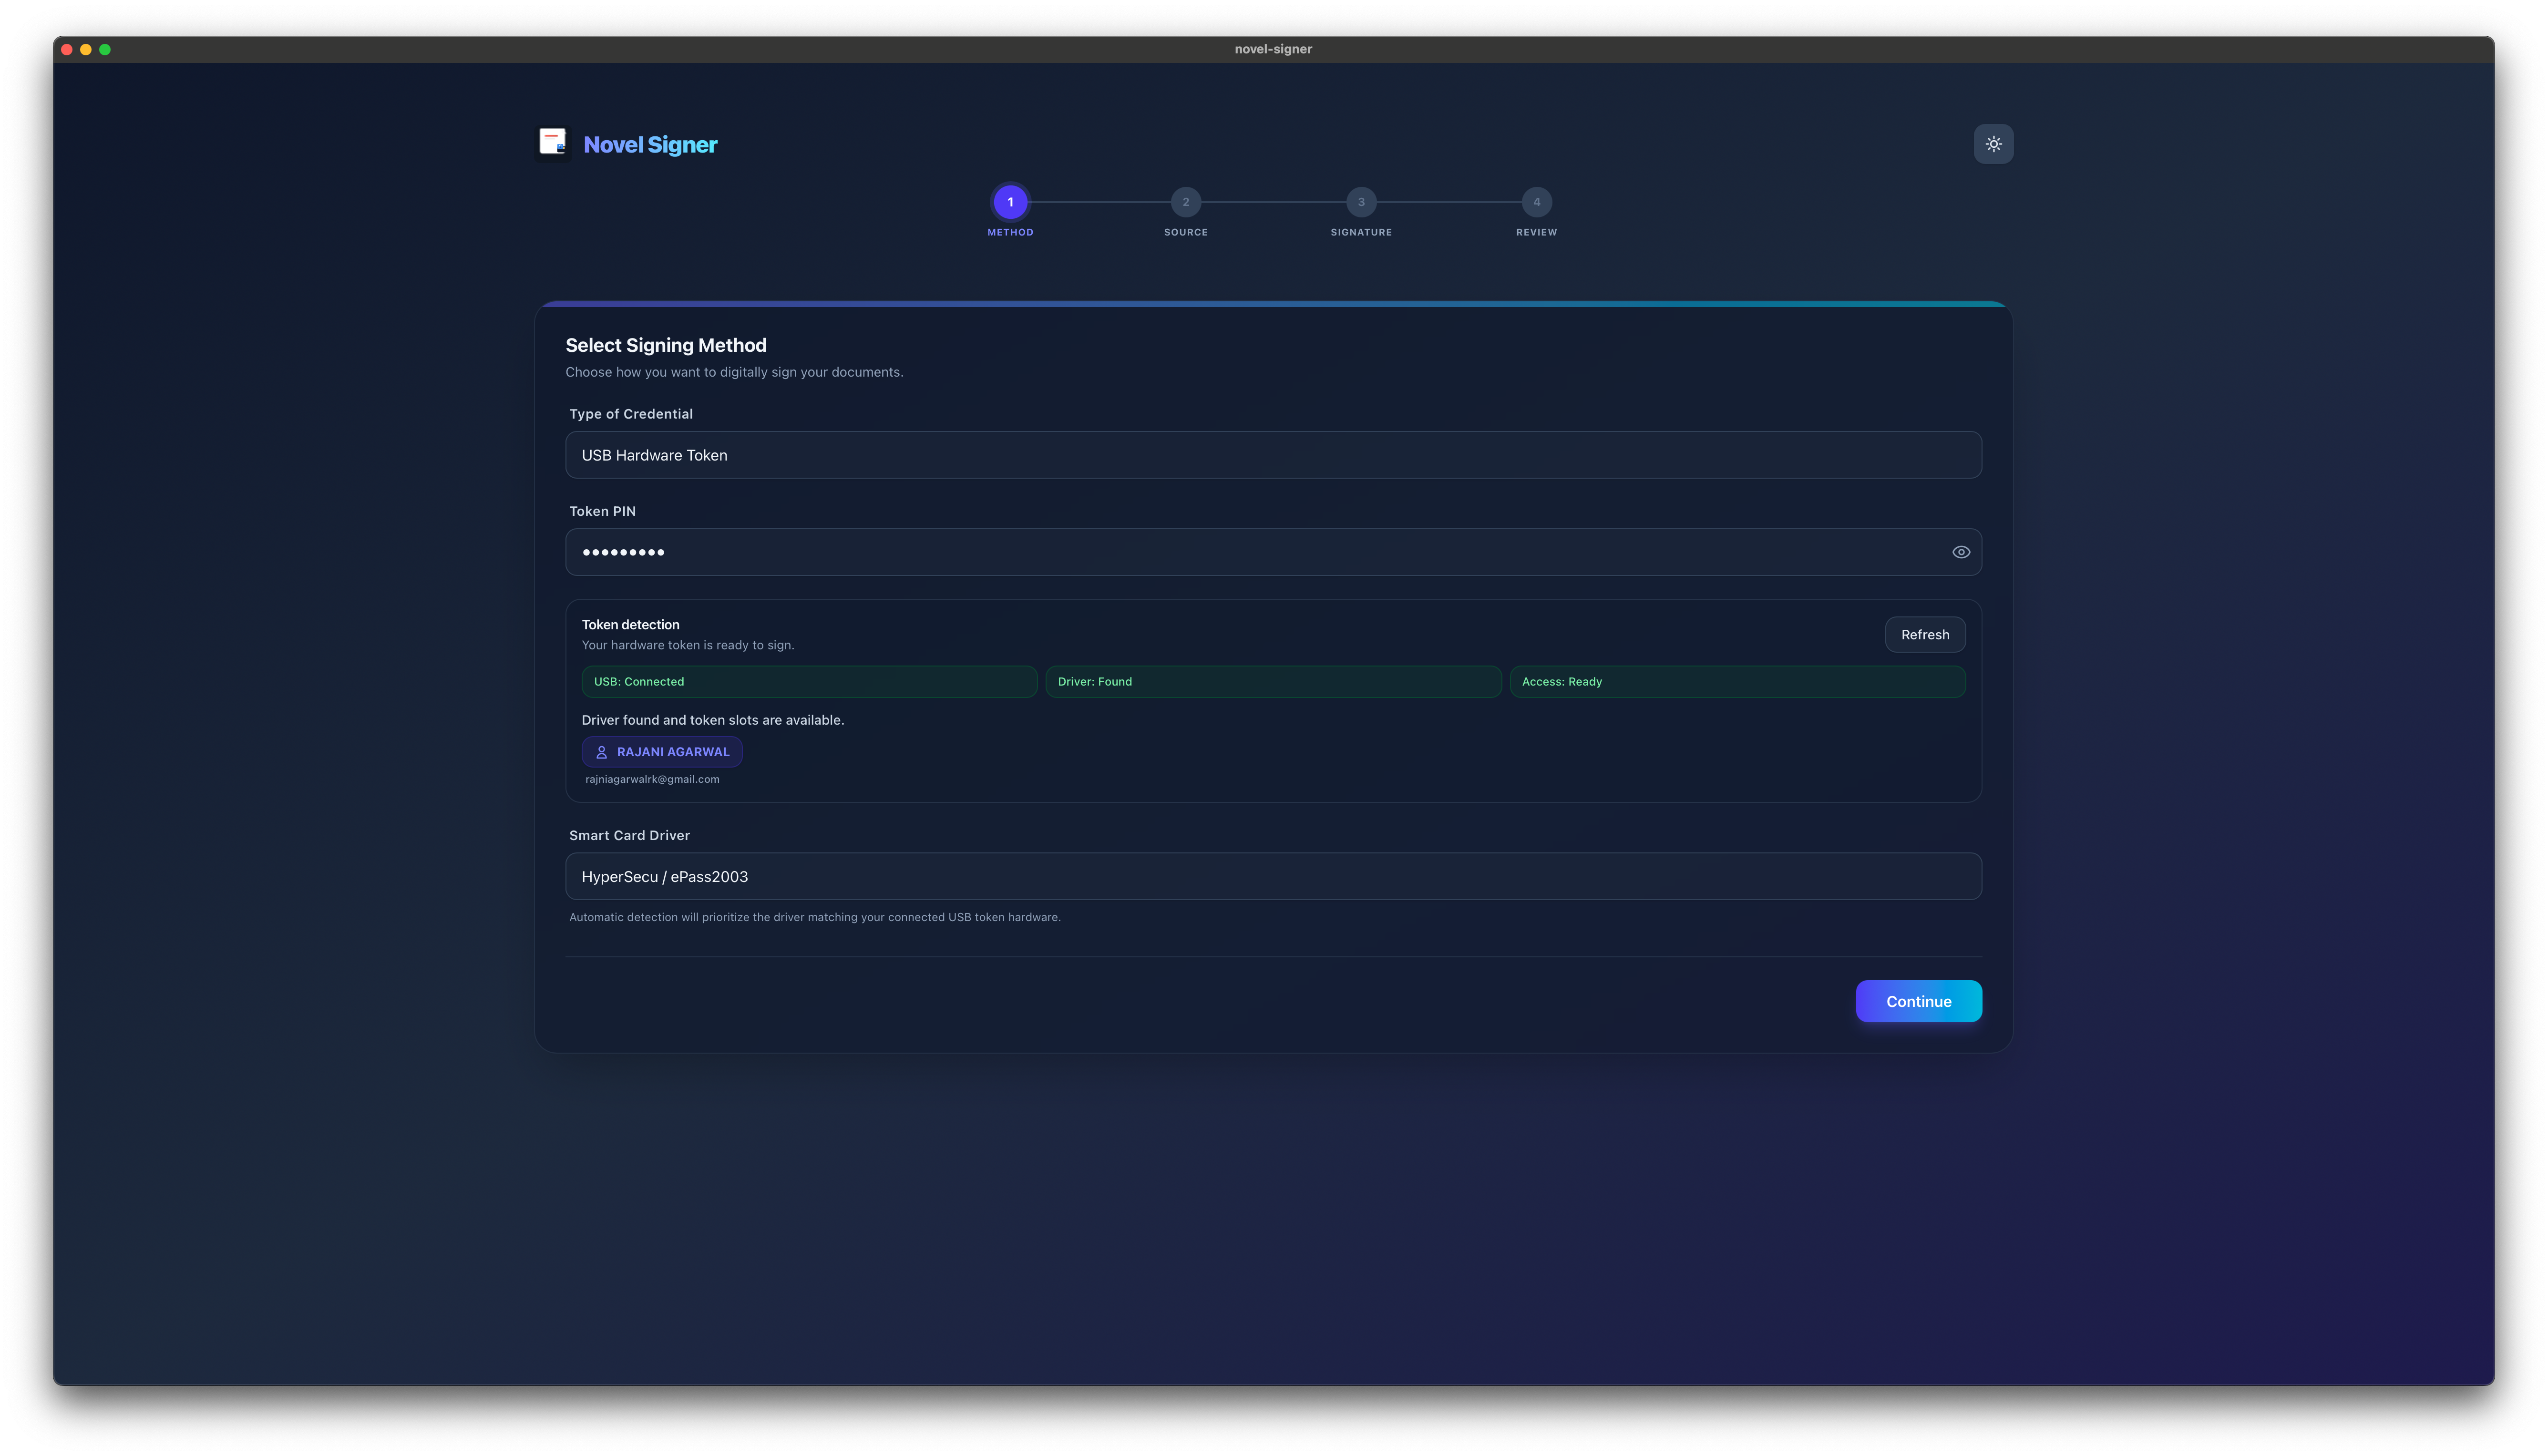Screen dimensions: 2548x1456
Task: Click the Driver: Found status badge
Action: pyautogui.click(x=1272, y=682)
